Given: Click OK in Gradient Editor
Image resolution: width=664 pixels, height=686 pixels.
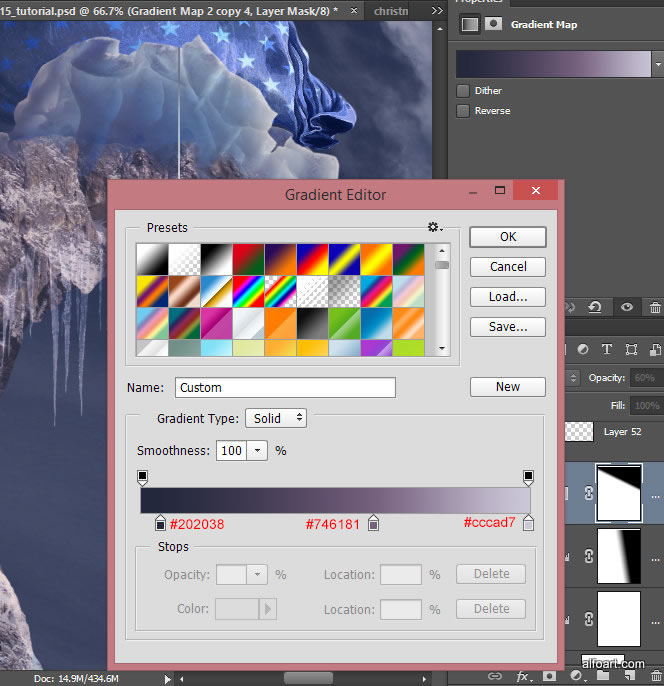Looking at the screenshot, I should tap(508, 237).
